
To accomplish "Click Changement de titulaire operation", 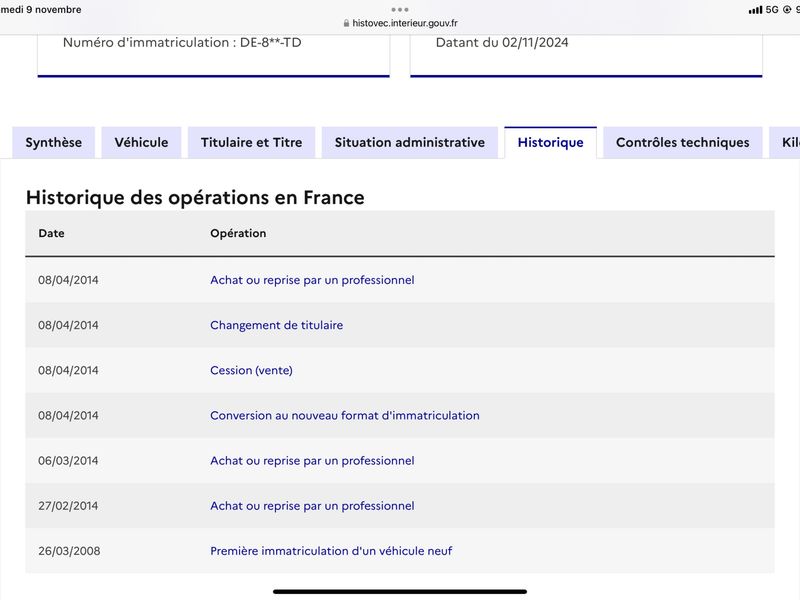I will (x=277, y=325).
